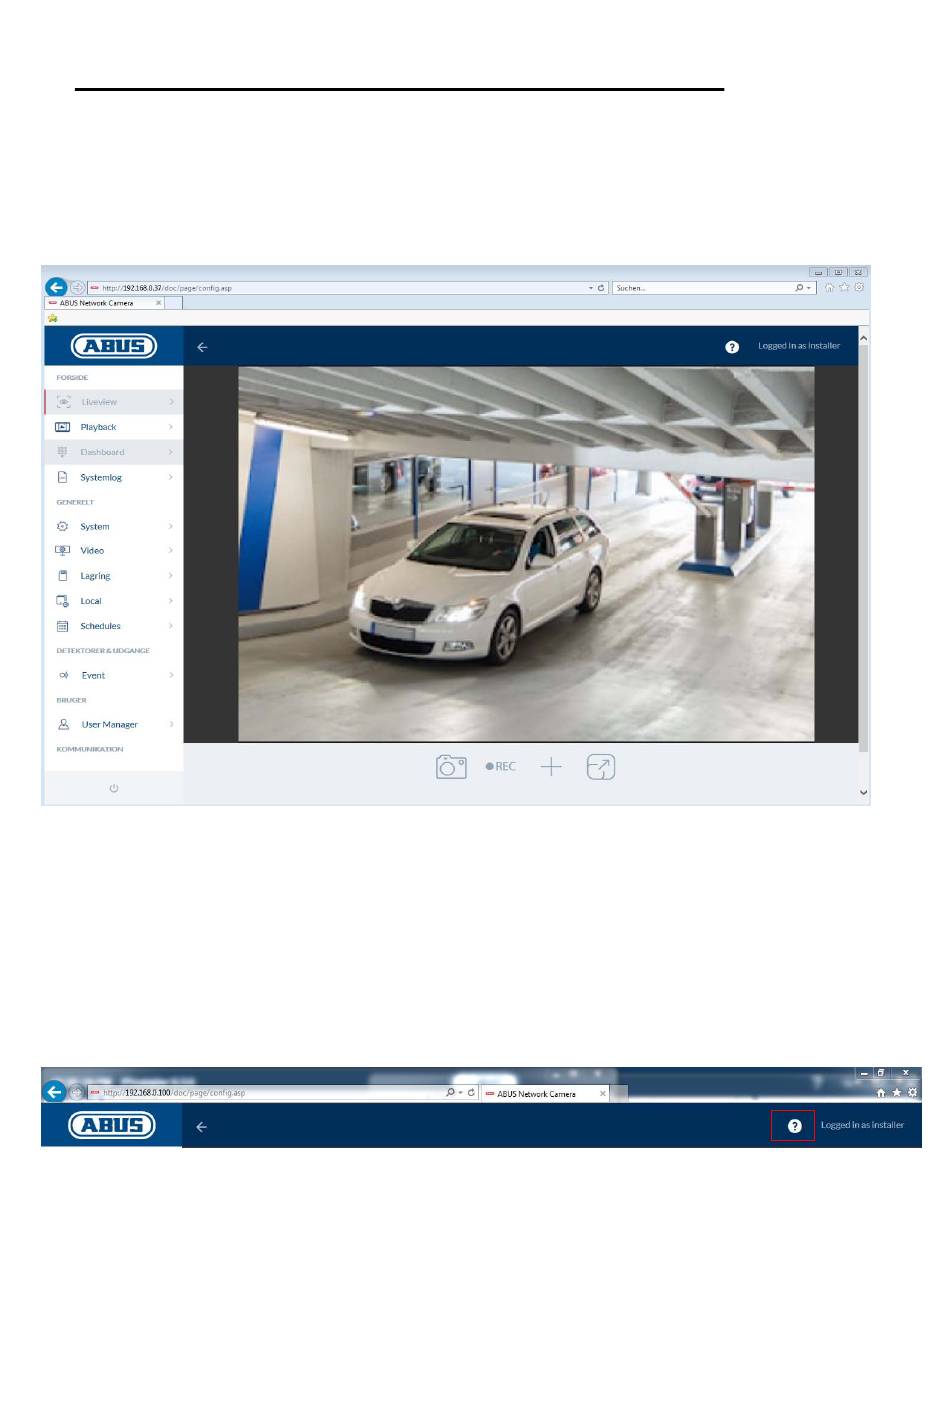
Task: Click the Event arrow icon in sidebar
Action: pyautogui.click(x=64, y=676)
